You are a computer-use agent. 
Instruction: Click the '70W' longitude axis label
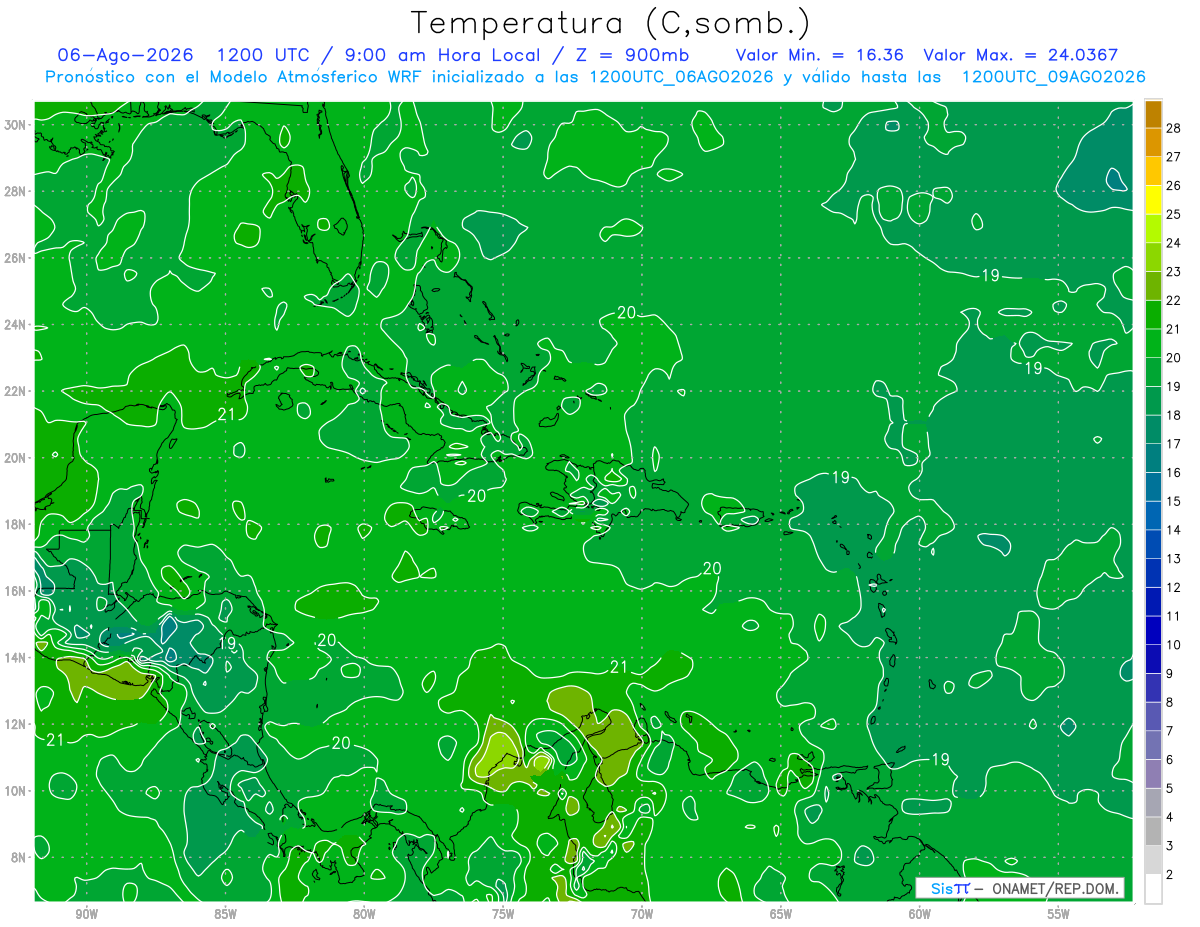pos(642,914)
